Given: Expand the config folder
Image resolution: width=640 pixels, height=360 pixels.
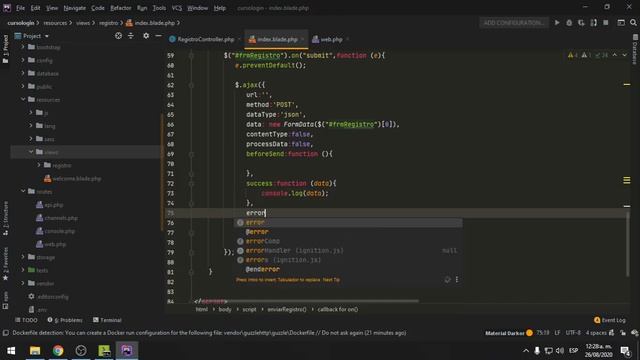Looking at the screenshot, I should [23, 60].
